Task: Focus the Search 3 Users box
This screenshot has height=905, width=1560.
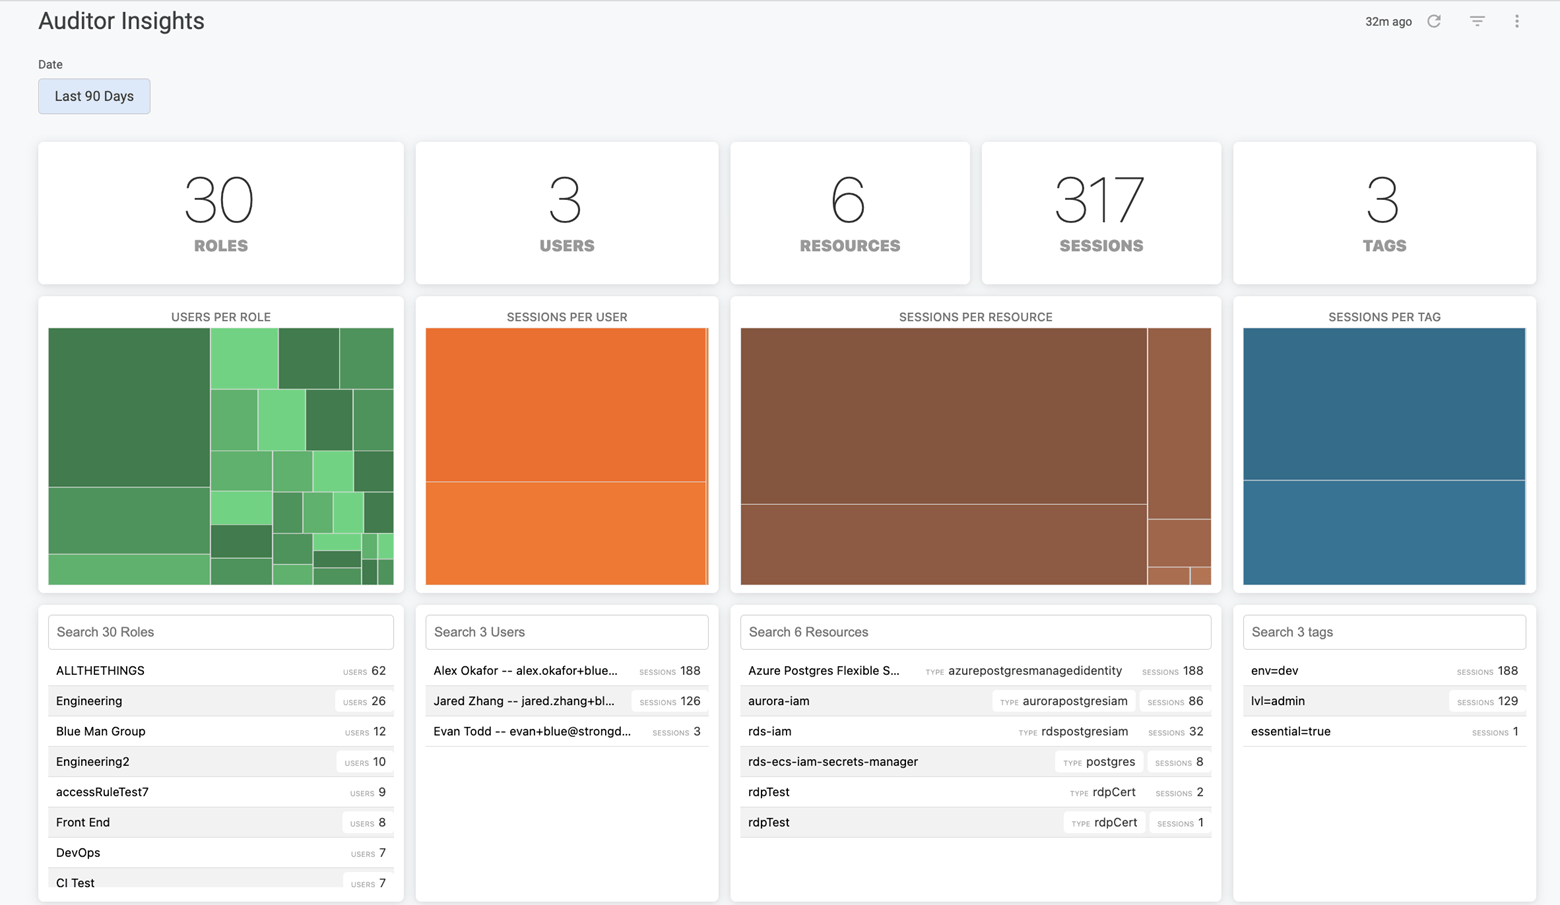Action: pyautogui.click(x=566, y=632)
